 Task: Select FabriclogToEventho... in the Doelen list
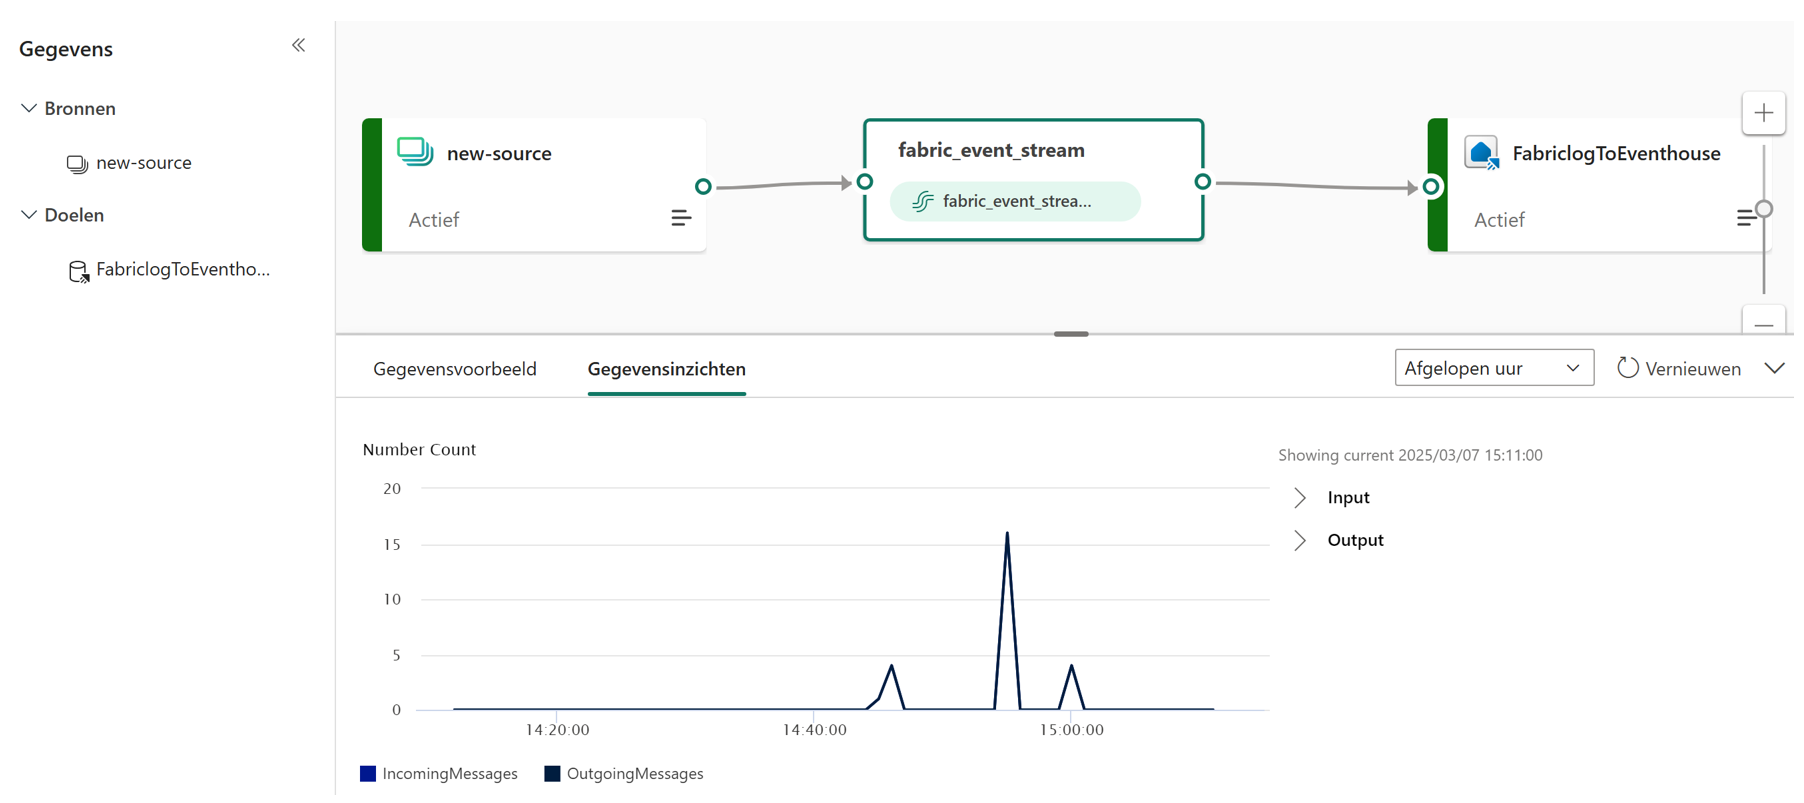pos(183,269)
